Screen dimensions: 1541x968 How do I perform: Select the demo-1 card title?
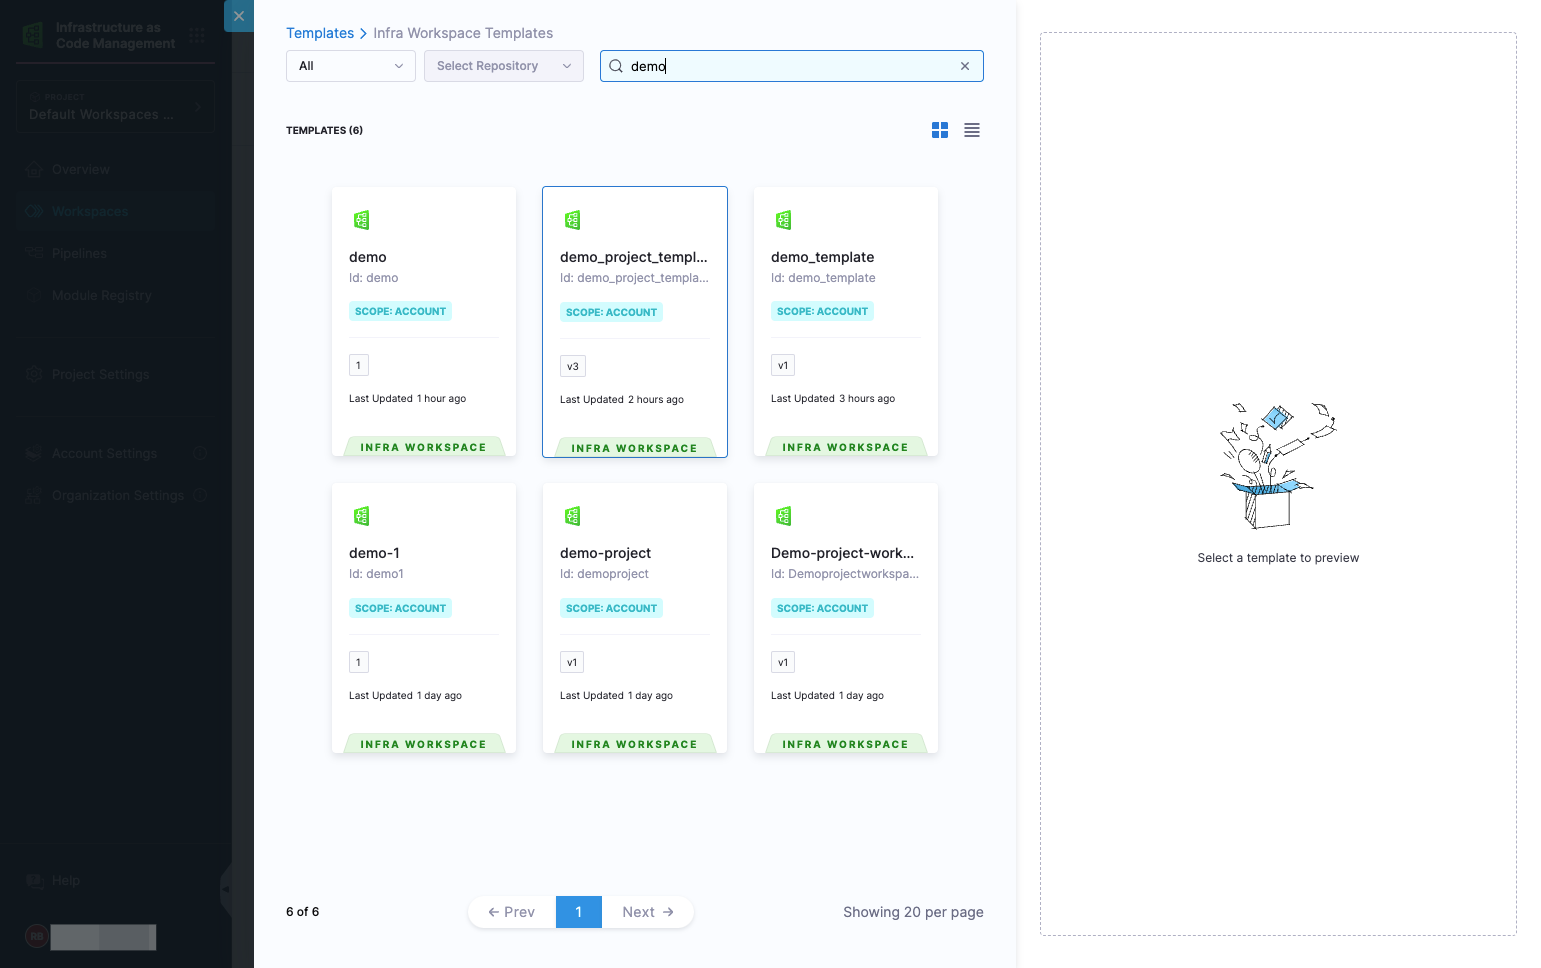375,553
